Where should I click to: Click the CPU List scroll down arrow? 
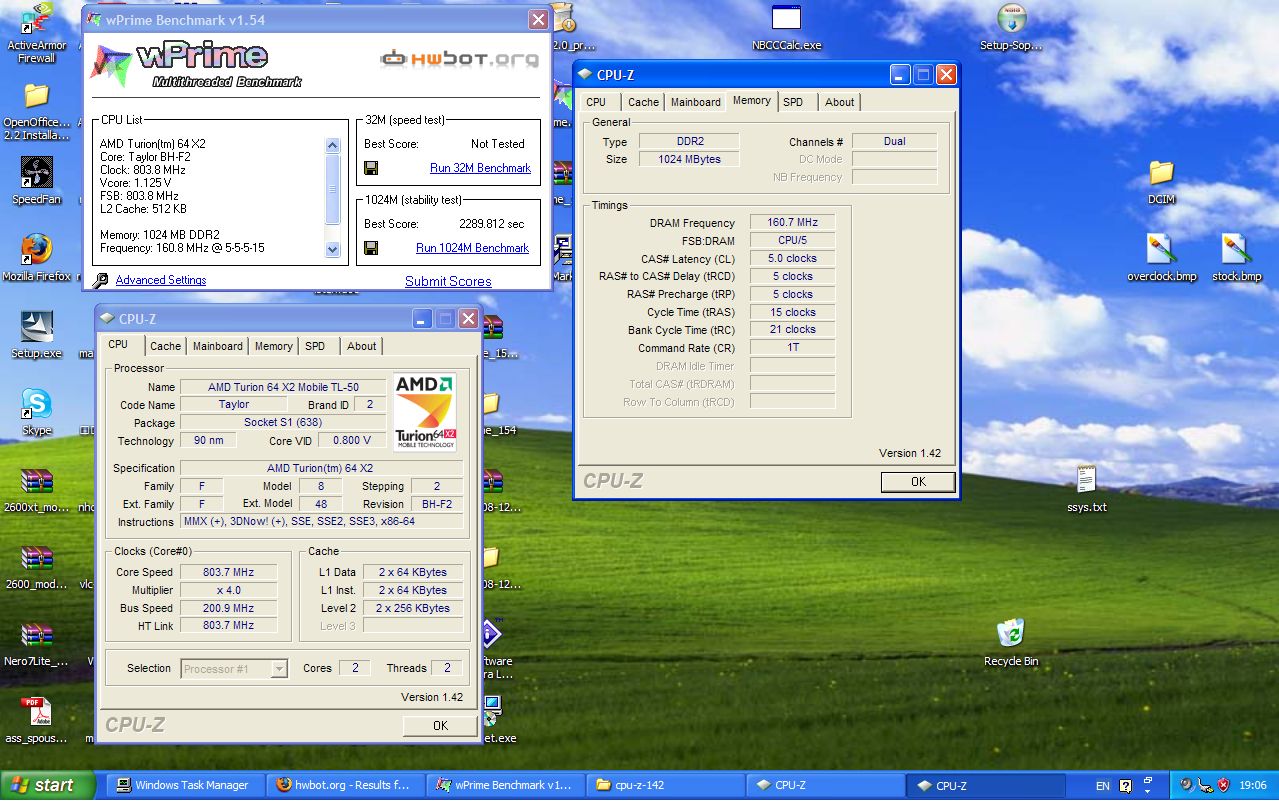pyautogui.click(x=333, y=250)
